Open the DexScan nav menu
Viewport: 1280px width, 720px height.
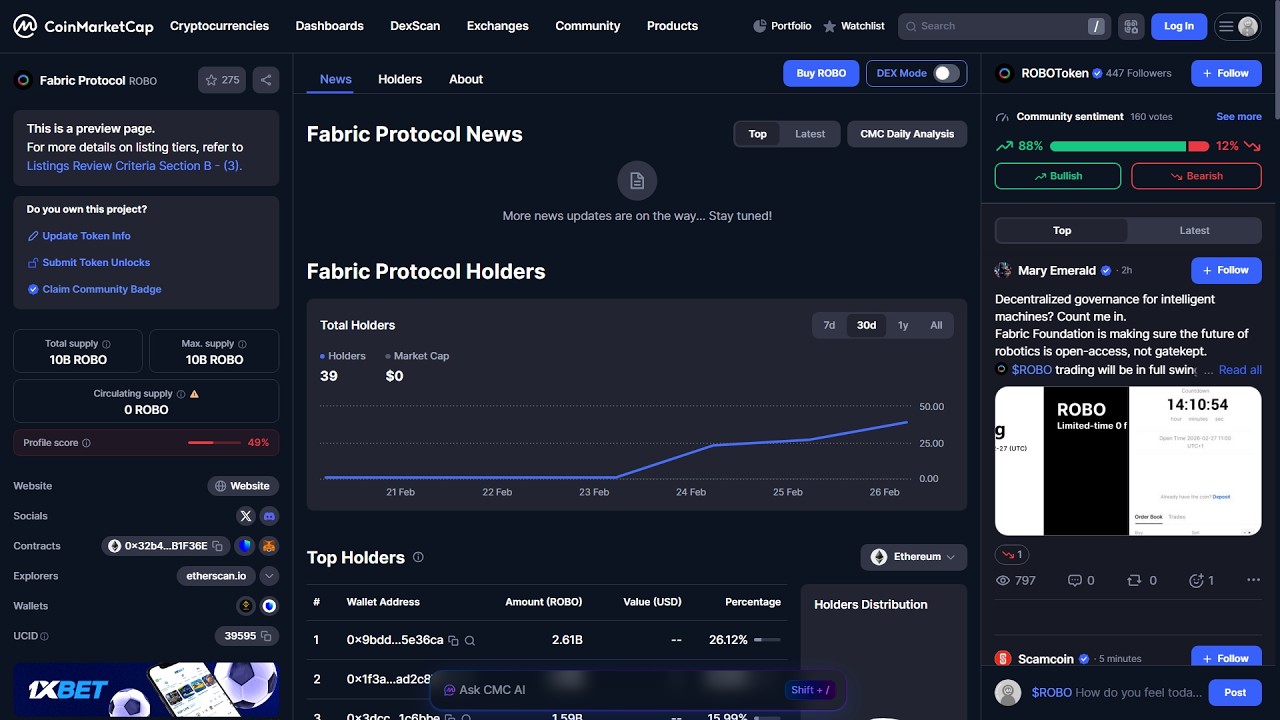point(415,26)
